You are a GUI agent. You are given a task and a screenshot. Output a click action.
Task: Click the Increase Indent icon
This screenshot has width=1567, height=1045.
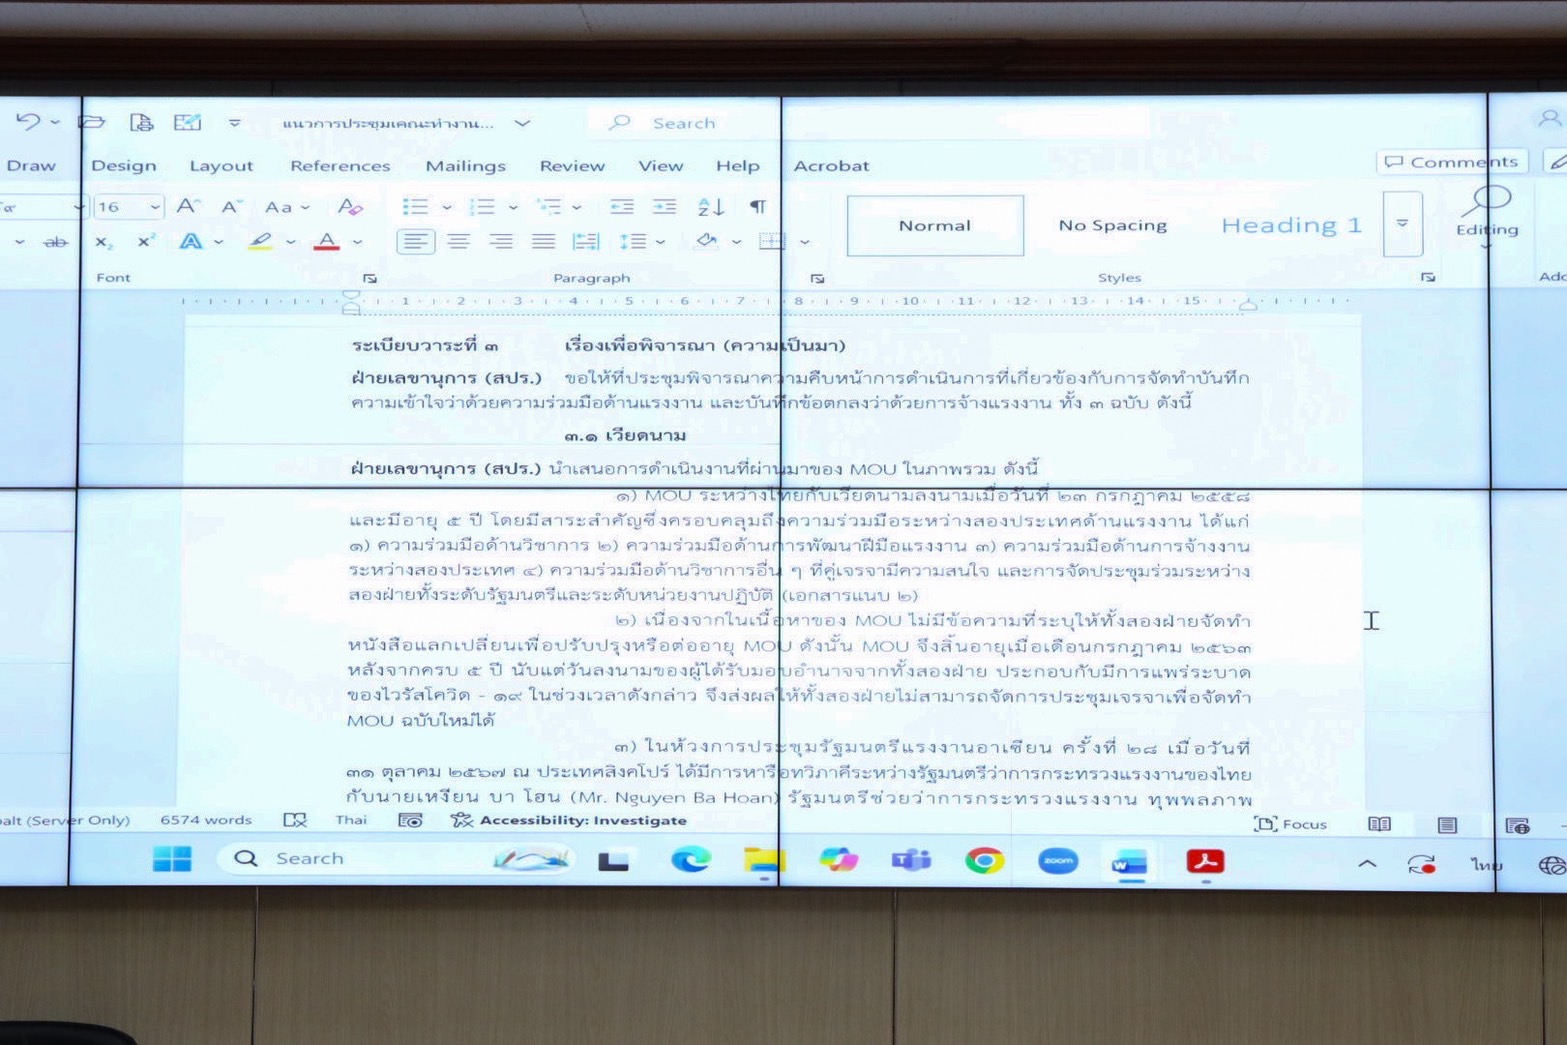[664, 207]
